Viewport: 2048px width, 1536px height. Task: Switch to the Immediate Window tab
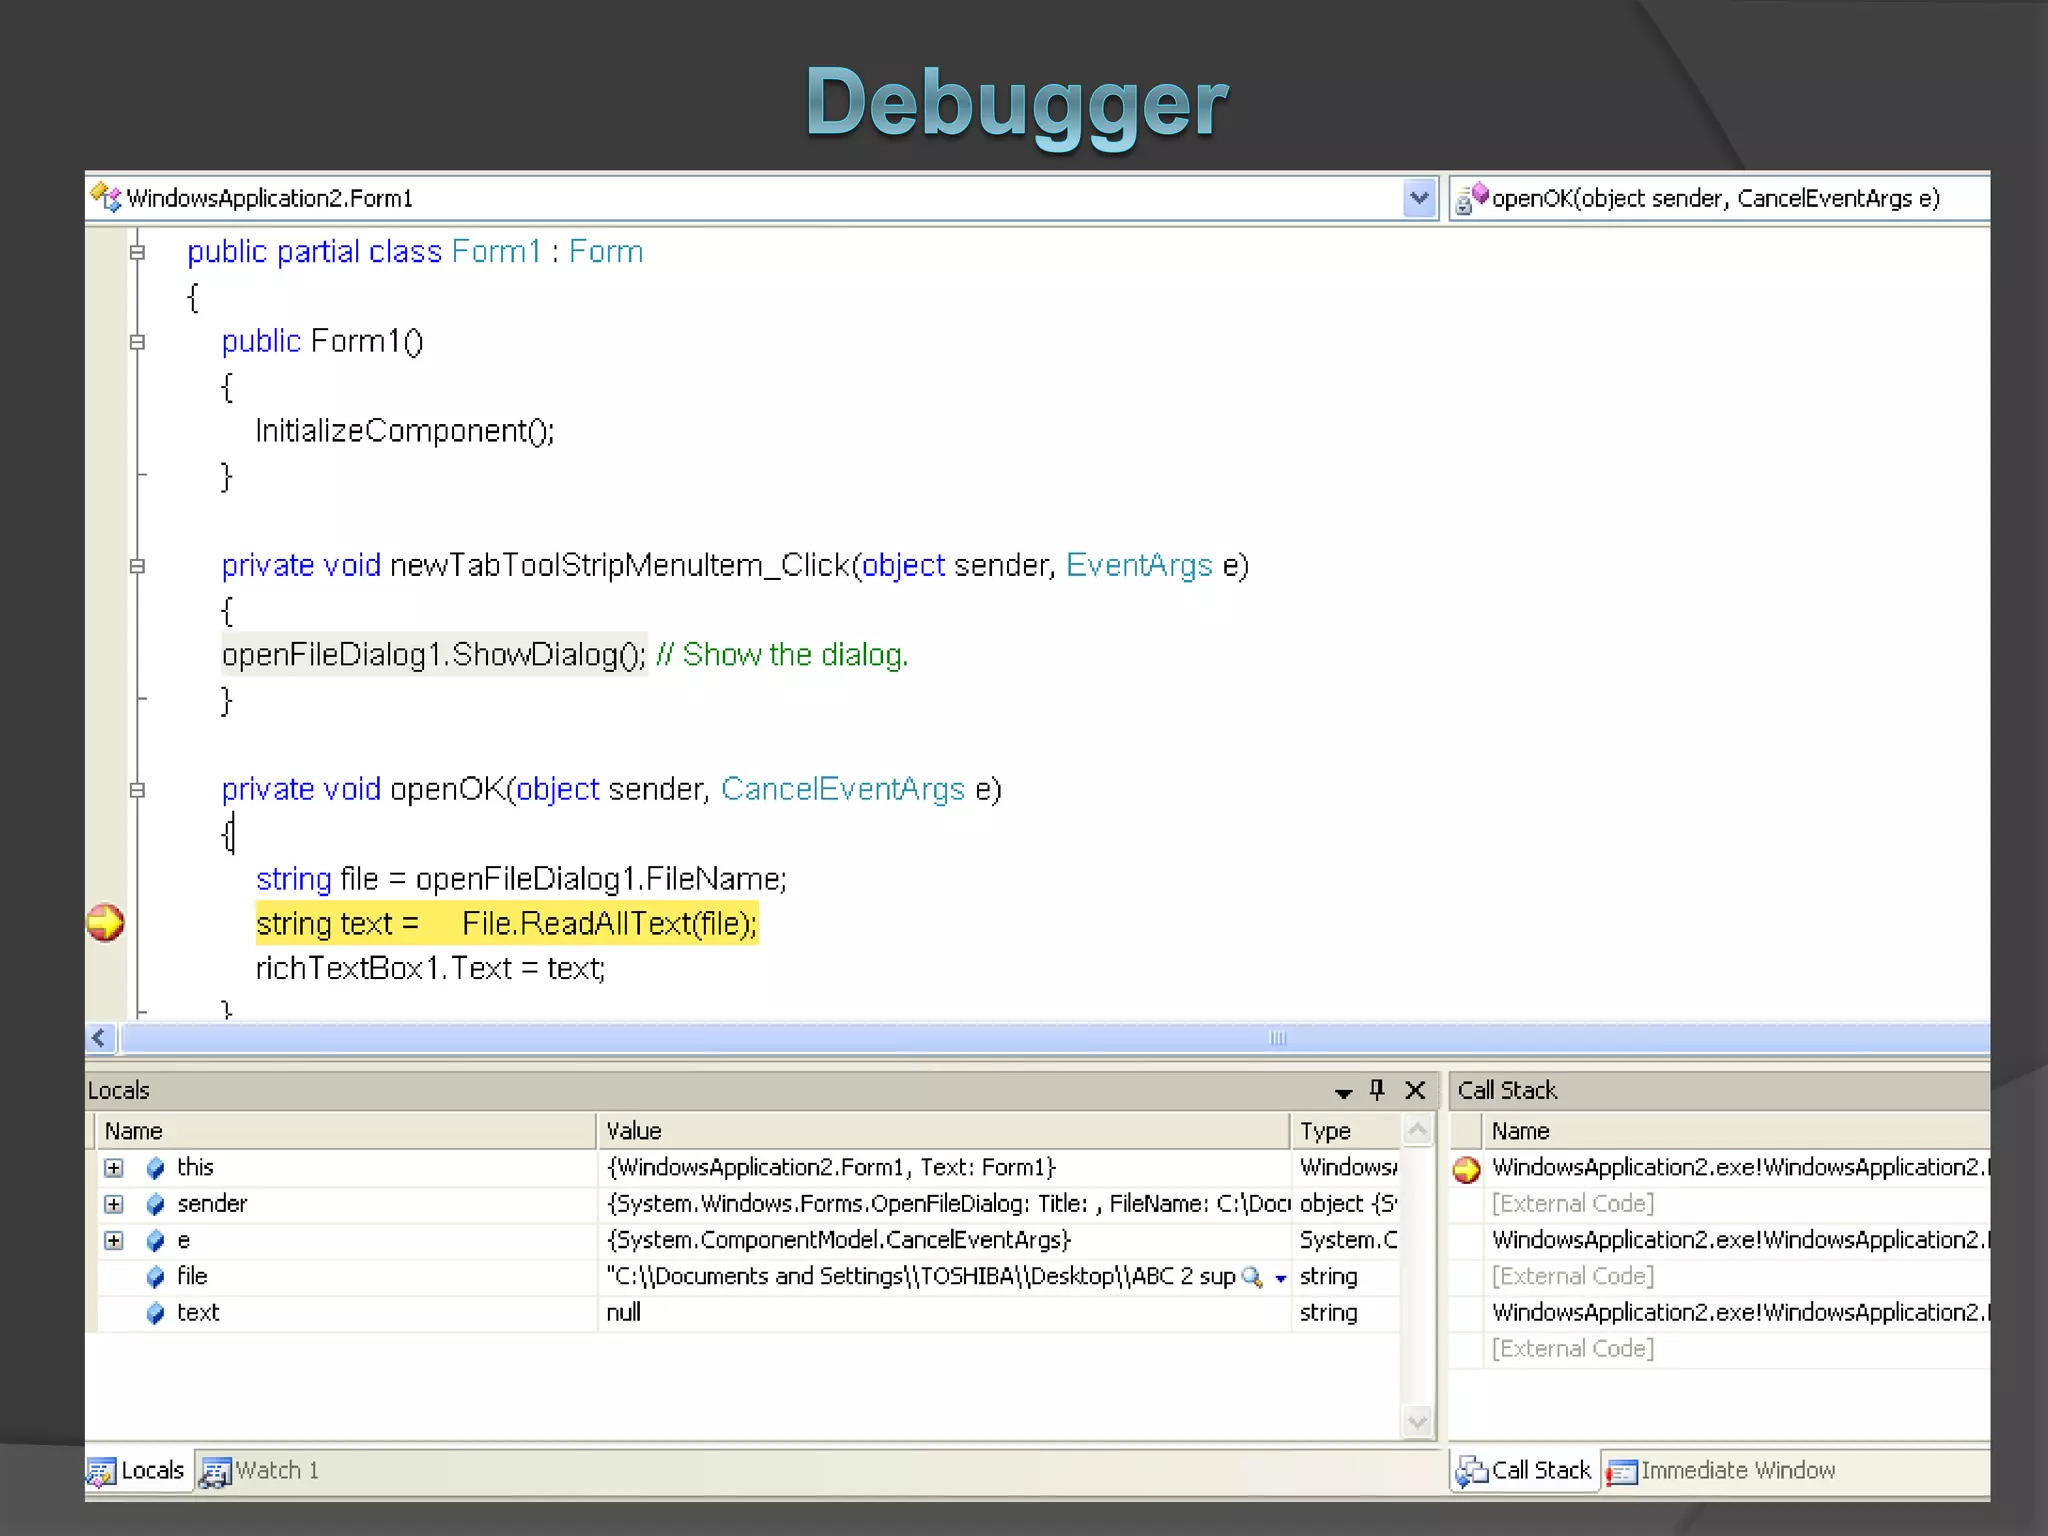[1722, 1471]
